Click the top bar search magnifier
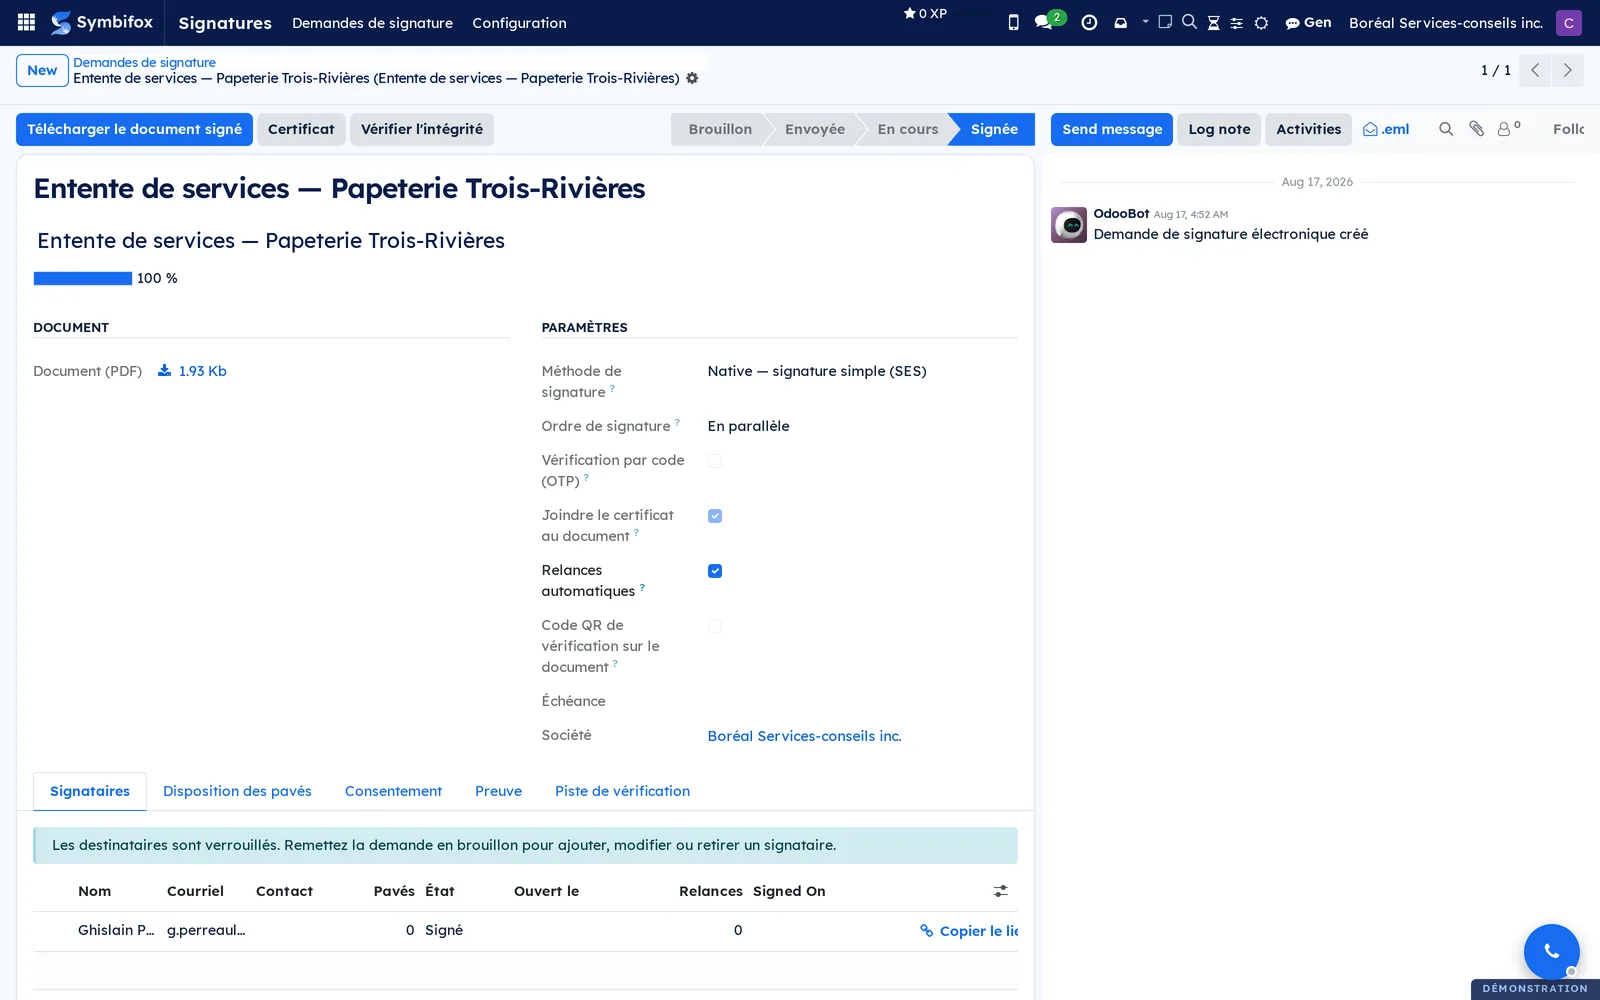This screenshot has width=1600, height=1000. (x=1189, y=21)
